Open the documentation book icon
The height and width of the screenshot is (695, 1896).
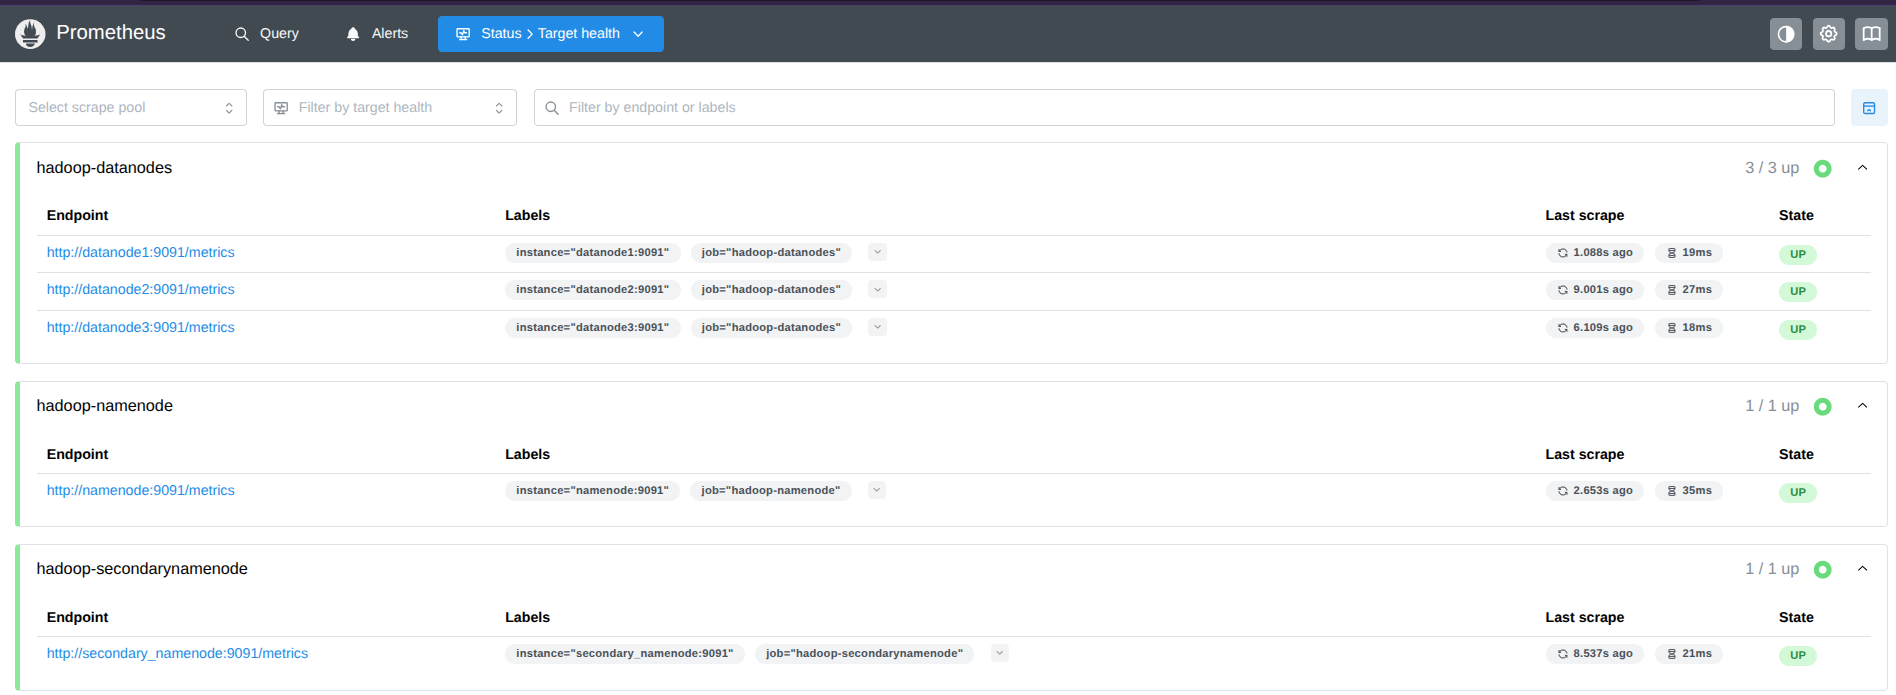click(x=1871, y=34)
